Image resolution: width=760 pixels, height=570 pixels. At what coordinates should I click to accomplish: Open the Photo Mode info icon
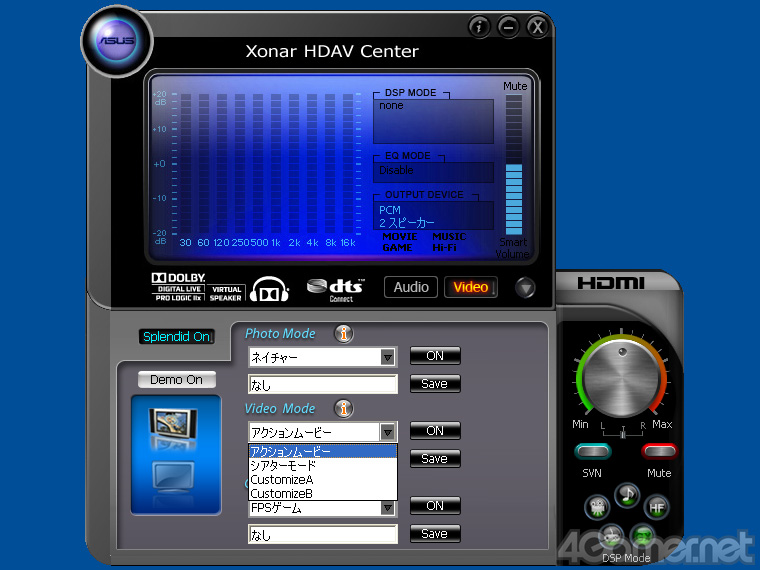point(344,333)
